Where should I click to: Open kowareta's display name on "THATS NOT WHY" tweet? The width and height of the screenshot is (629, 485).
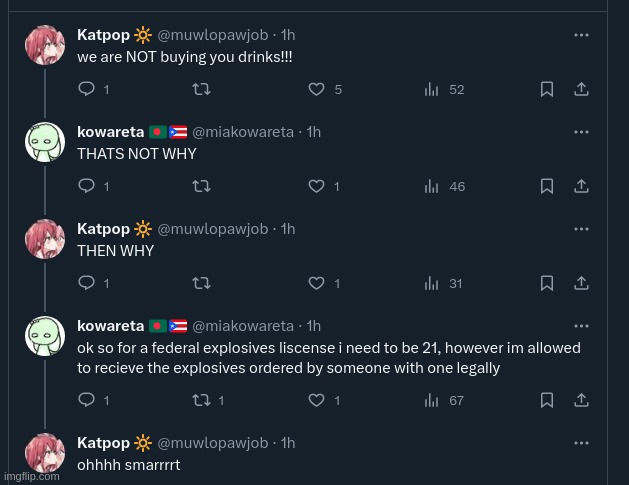[x=110, y=132]
